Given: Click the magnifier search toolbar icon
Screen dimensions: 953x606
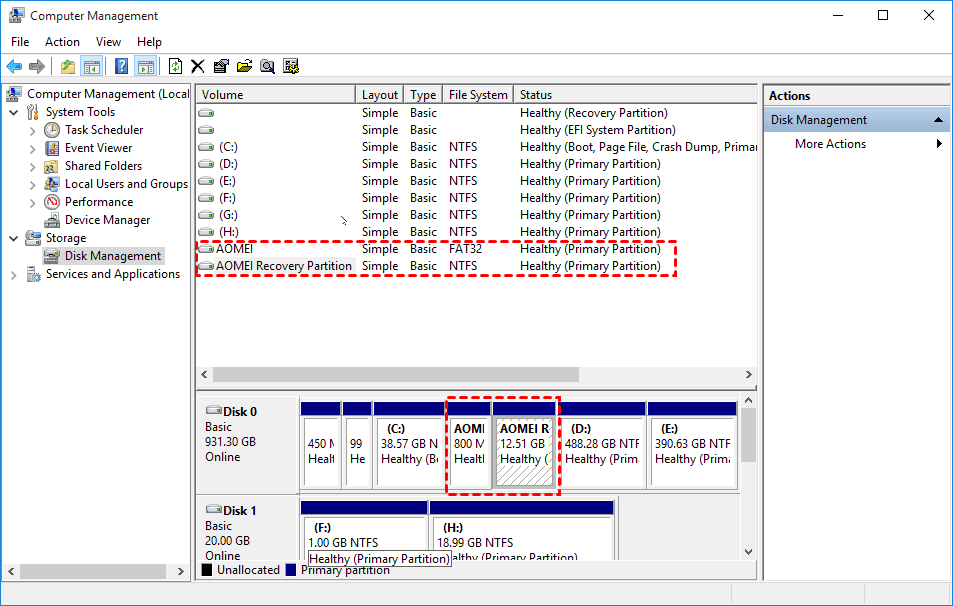Looking at the screenshot, I should click(x=267, y=67).
